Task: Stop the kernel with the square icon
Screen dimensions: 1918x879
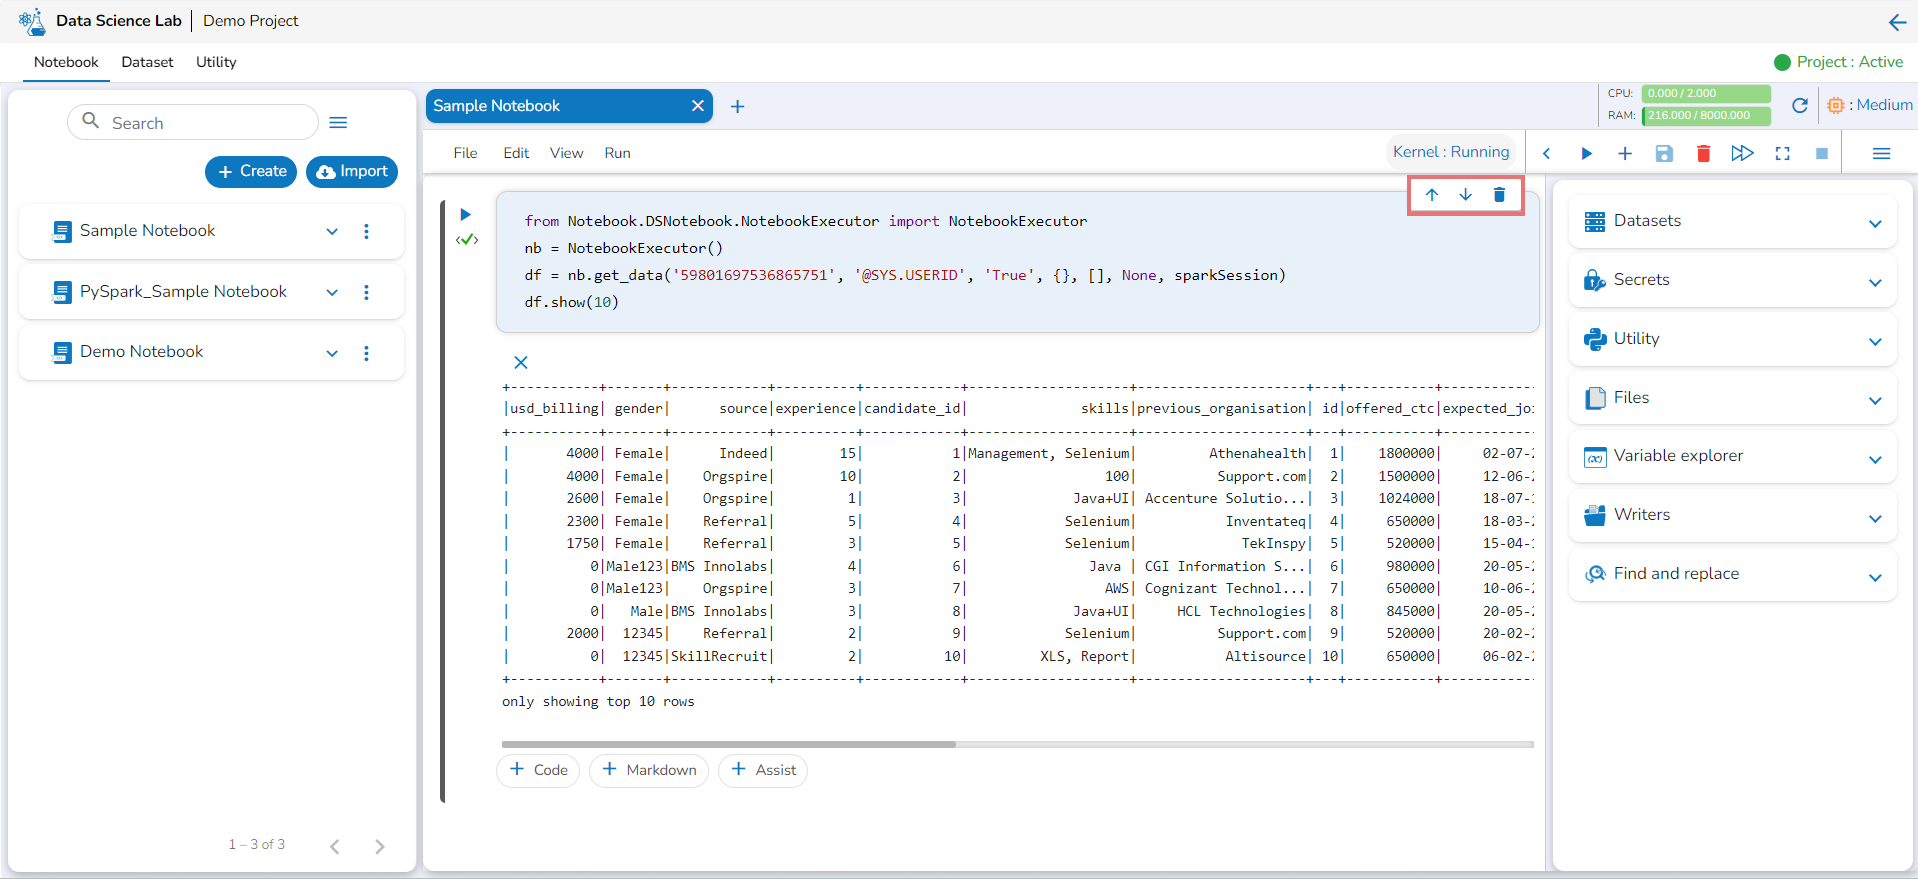Action: tap(1821, 153)
